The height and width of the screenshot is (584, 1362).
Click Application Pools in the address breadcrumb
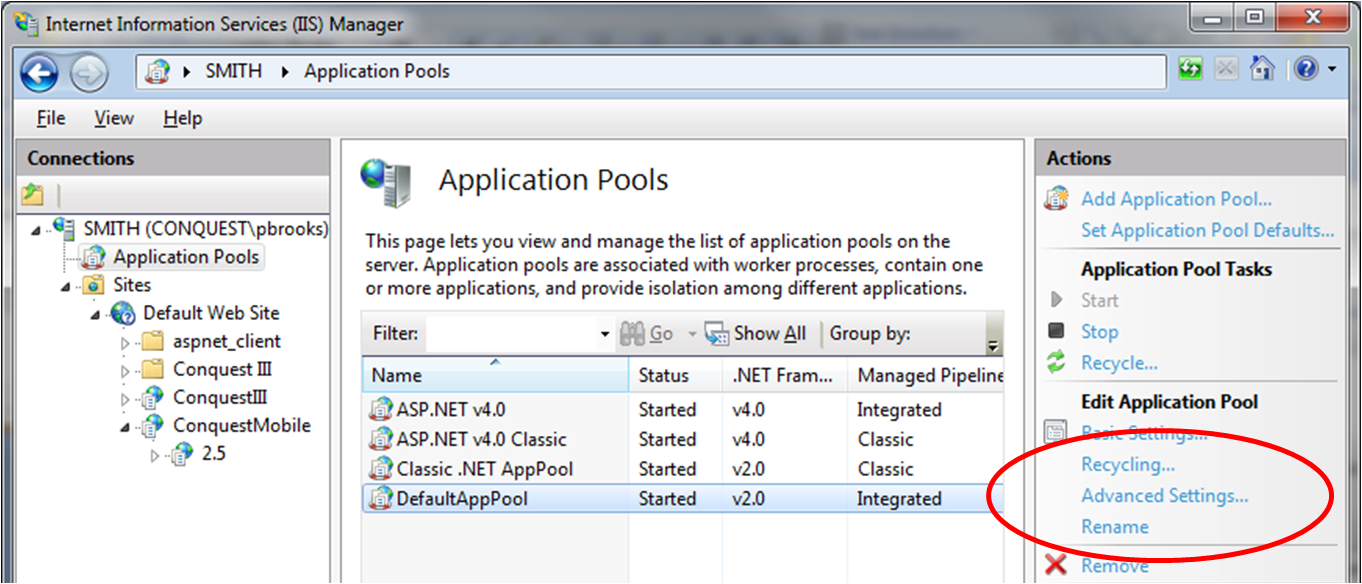(x=377, y=71)
